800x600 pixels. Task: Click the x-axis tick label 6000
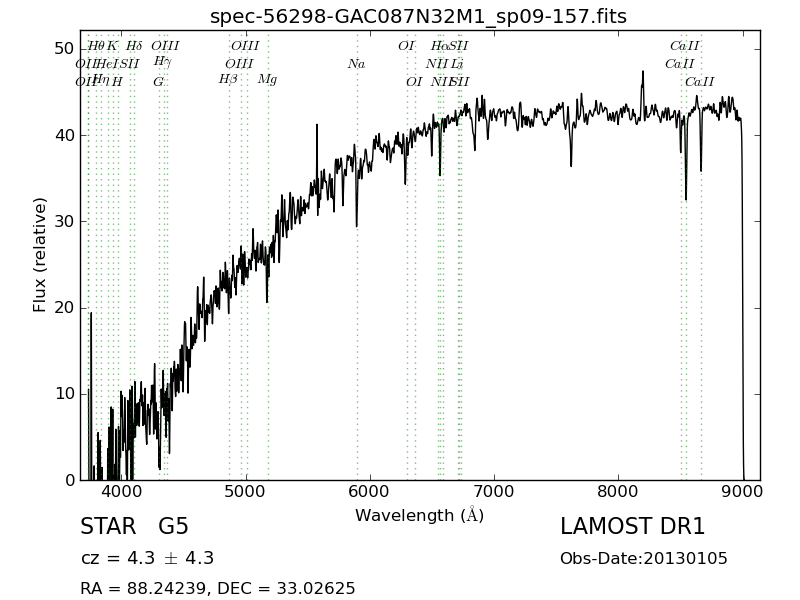(x=370, y=491)
